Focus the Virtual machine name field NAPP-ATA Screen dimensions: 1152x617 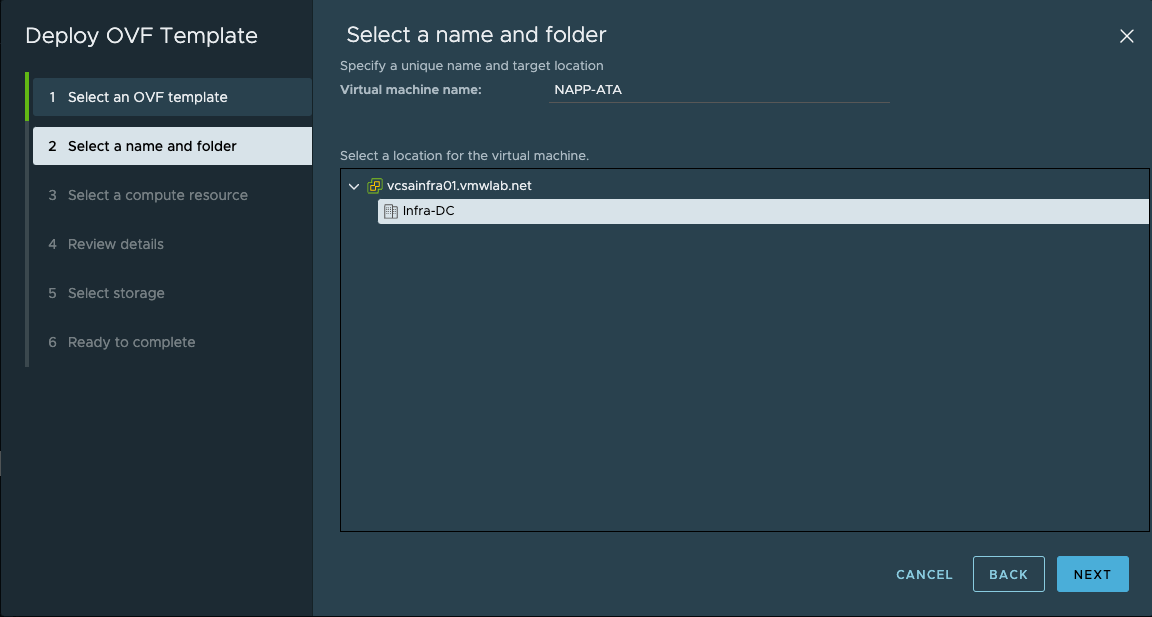coord(719,90)
